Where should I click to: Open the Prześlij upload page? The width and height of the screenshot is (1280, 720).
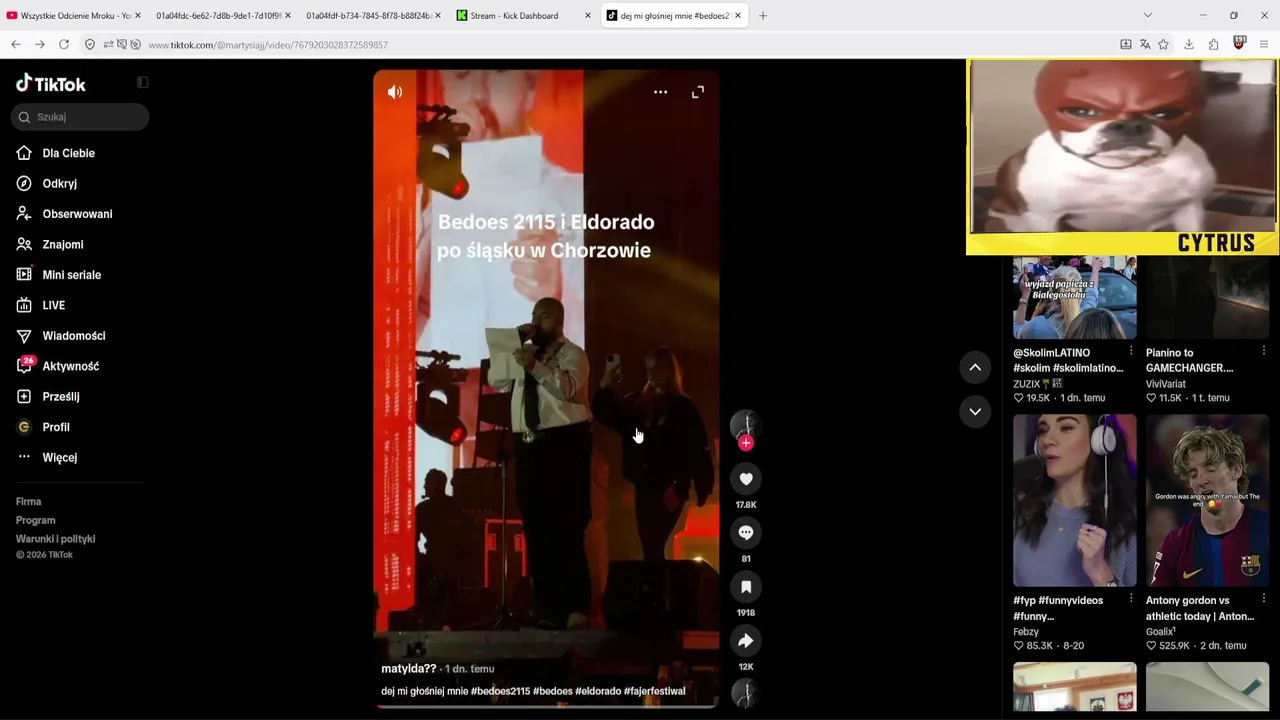pyautogui.click(x=60, y=397)
